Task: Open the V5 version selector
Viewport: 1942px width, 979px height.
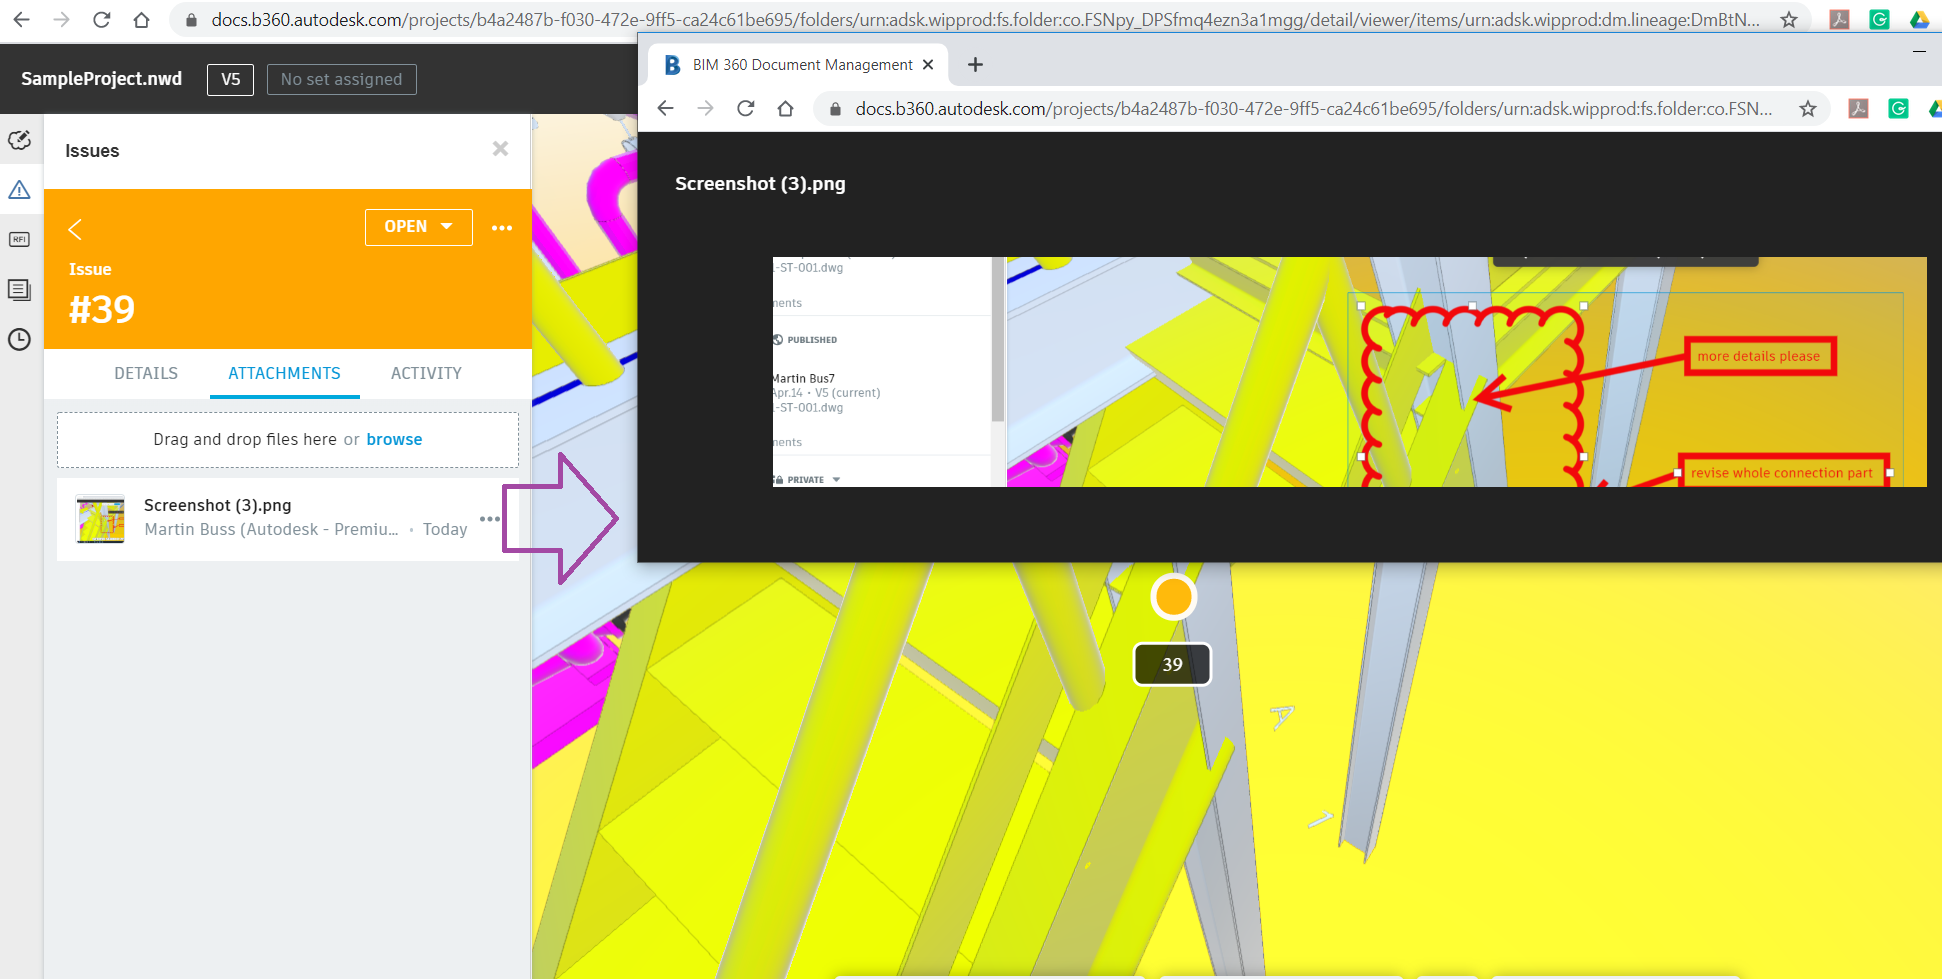Action: click(x=230, y=79)
